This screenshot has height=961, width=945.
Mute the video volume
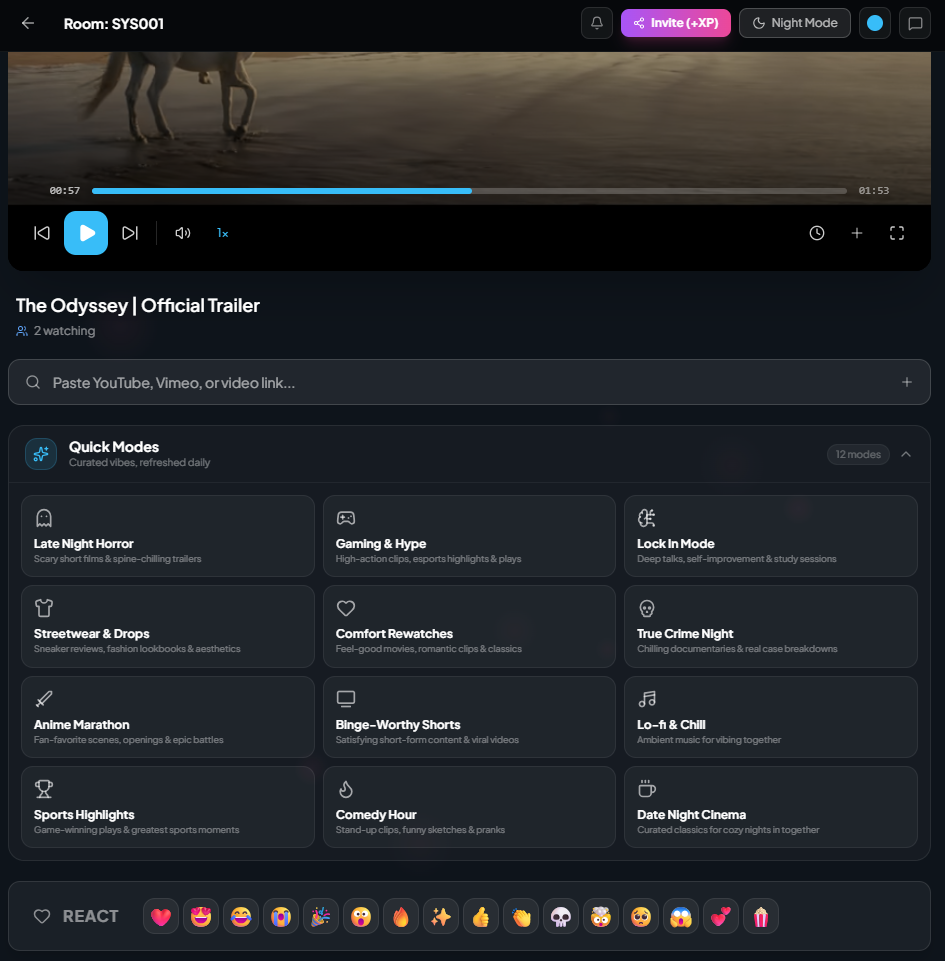(x=182, y=232)
